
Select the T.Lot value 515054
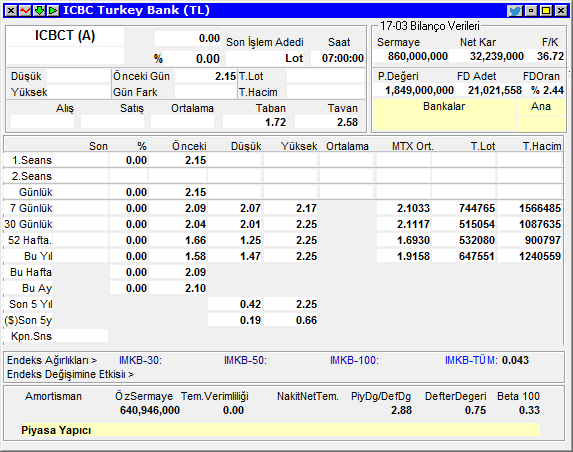[x=477, y=224]
